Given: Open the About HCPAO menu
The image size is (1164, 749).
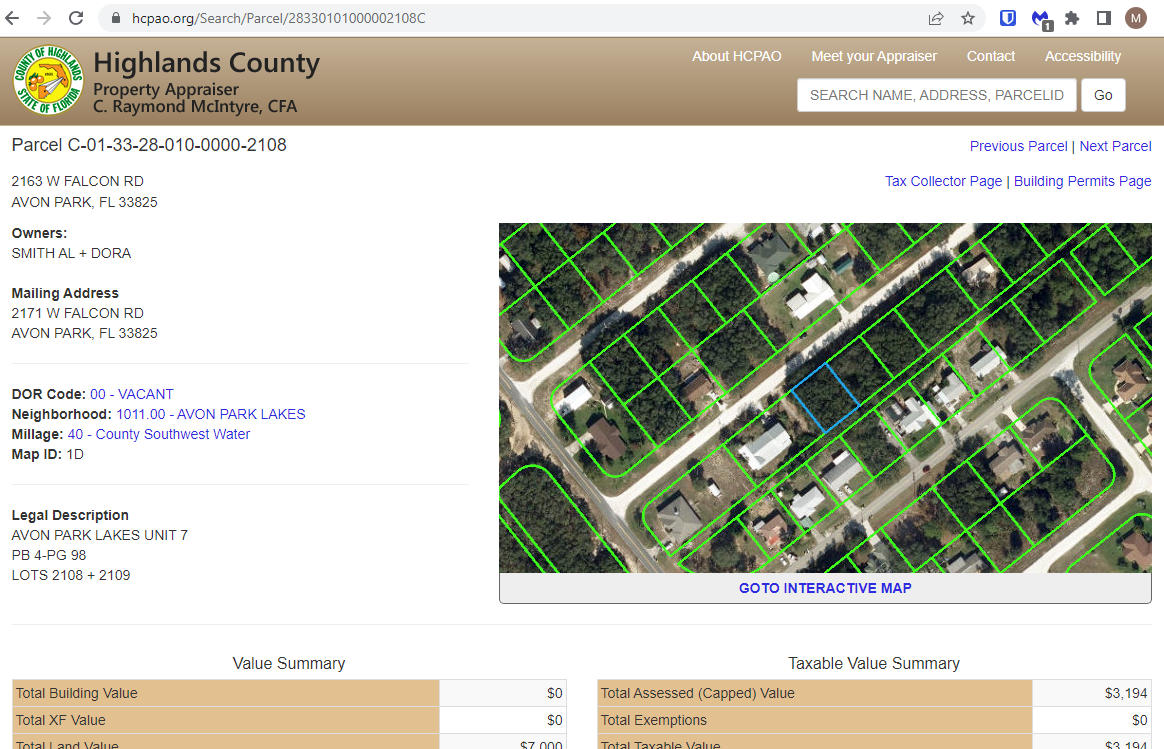Looking at the screenshot, I should 736,56.
